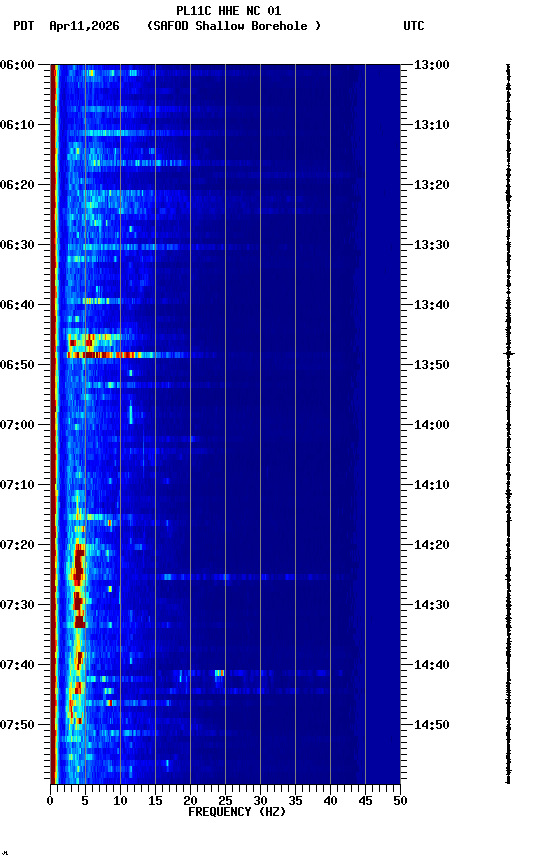
Task: Click the '14:40' UTC time label
Action: (x=432, y=665)
